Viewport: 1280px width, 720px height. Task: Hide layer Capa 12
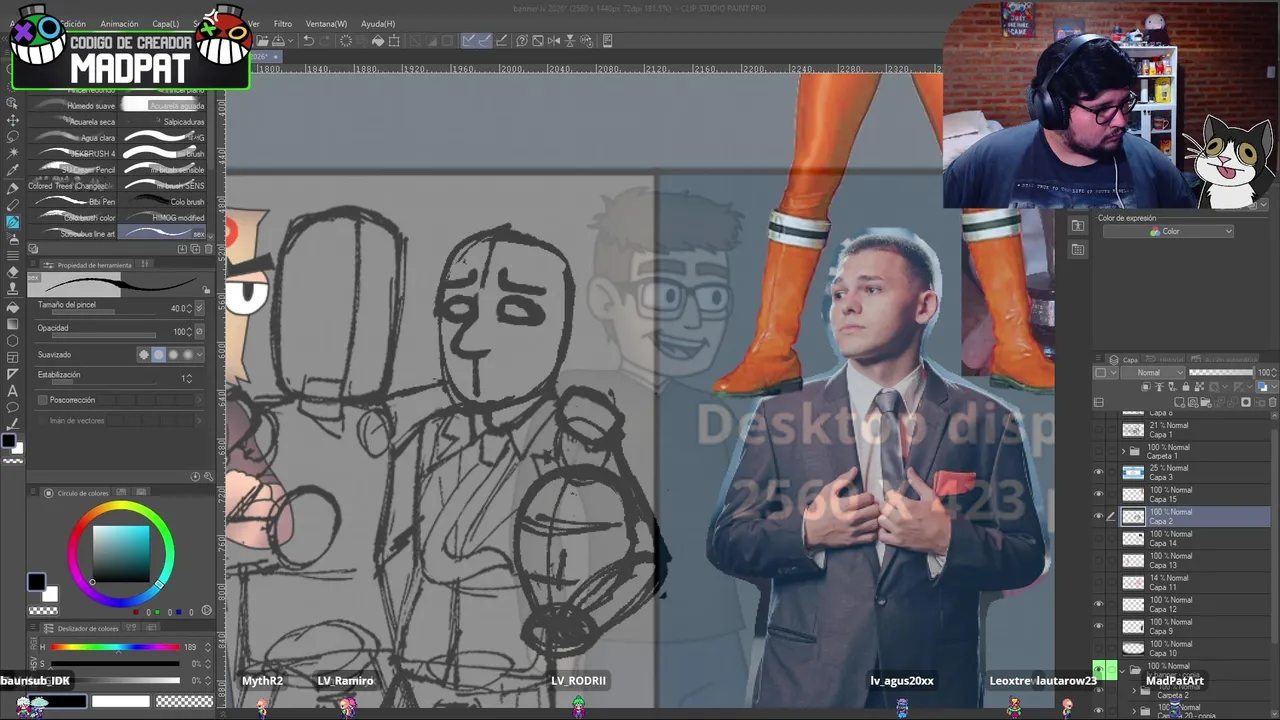point(1099,604)
